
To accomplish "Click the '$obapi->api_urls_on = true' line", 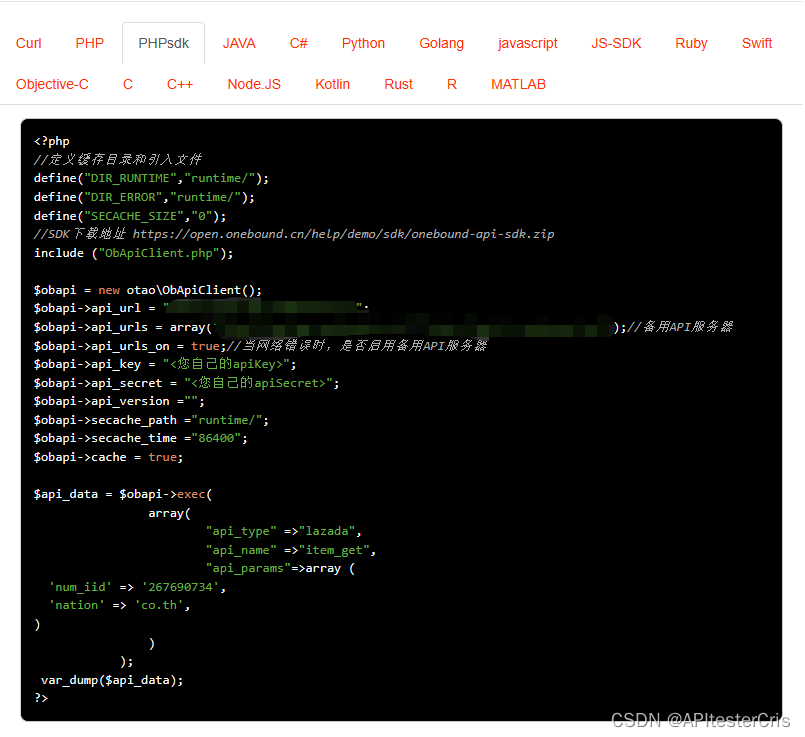I will (260, 346).
